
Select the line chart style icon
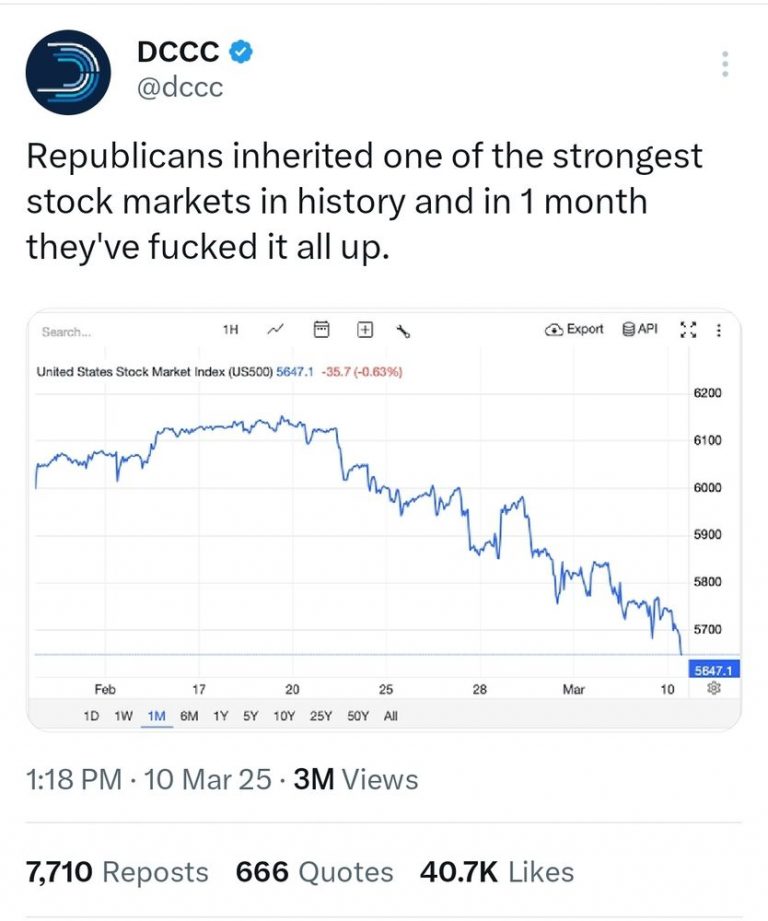pos(275,328)
